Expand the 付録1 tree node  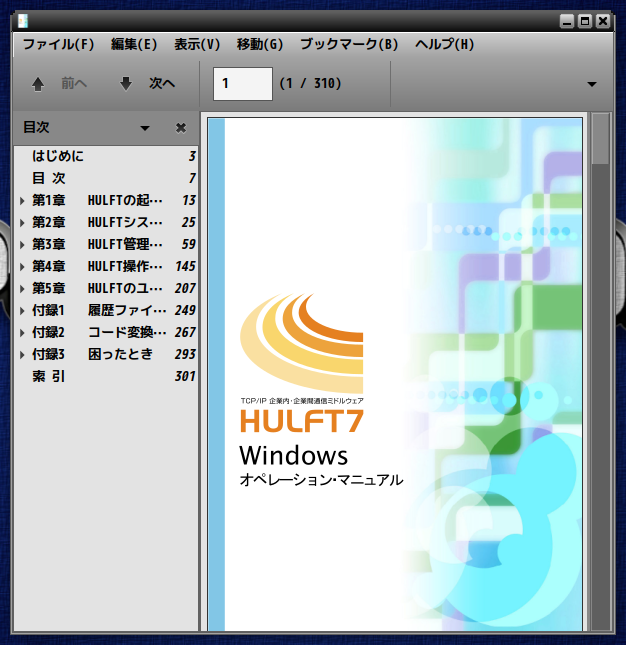pos(22,311)
